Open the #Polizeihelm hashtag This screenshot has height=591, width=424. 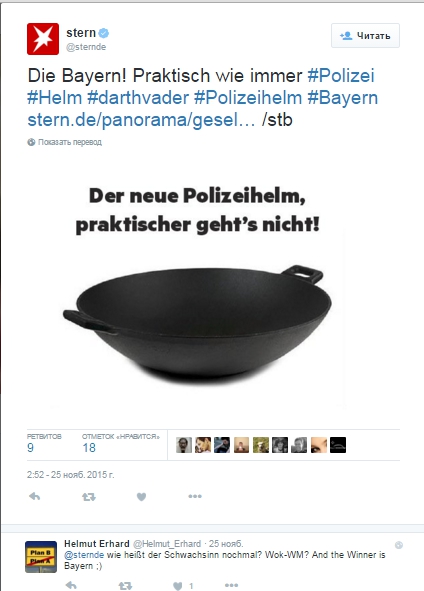[x=248, y=98]
